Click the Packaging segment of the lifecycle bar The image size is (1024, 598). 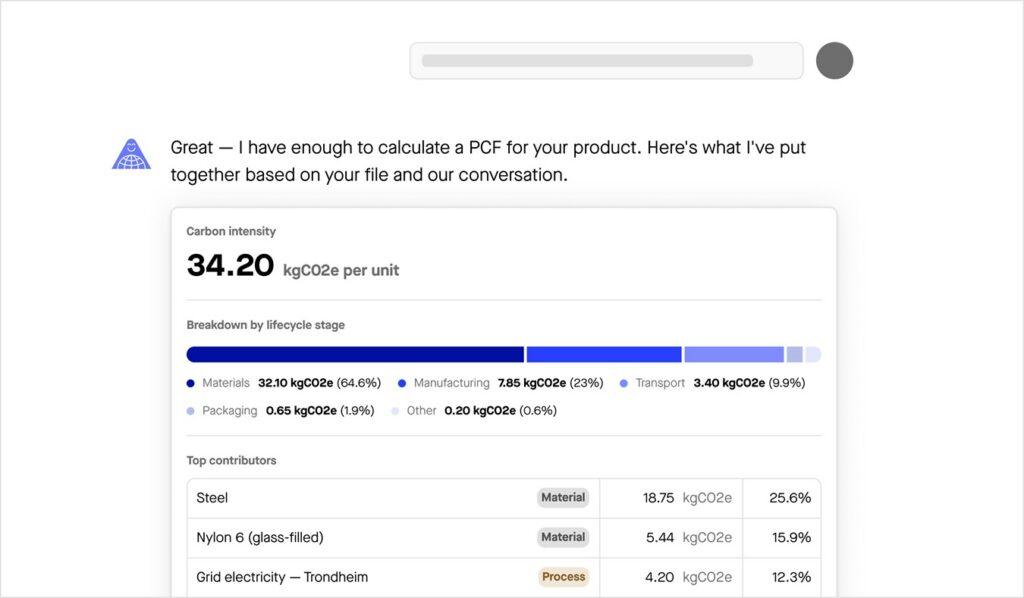click(795, 354)
